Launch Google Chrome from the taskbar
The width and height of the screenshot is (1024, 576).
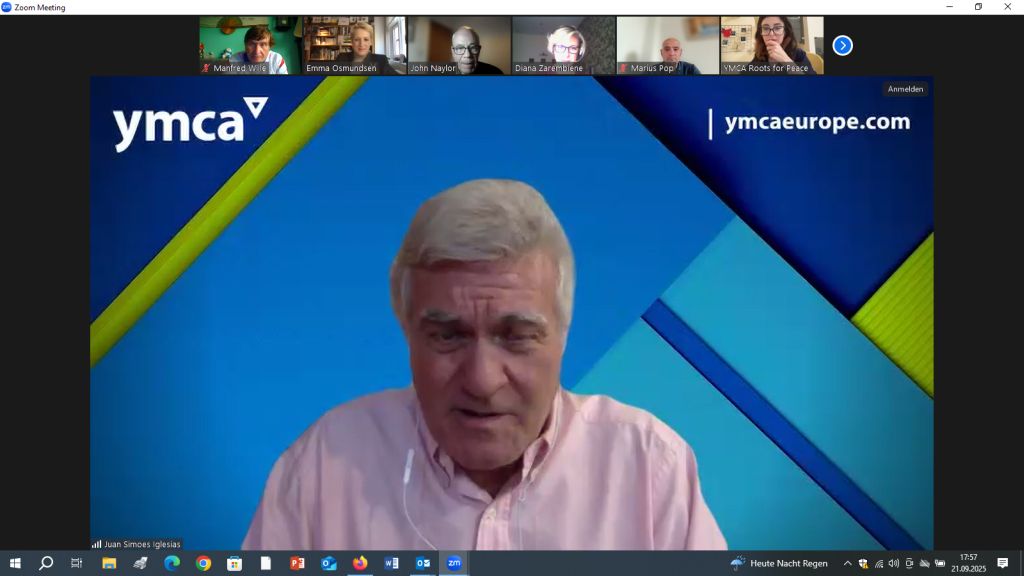[203, 563]
